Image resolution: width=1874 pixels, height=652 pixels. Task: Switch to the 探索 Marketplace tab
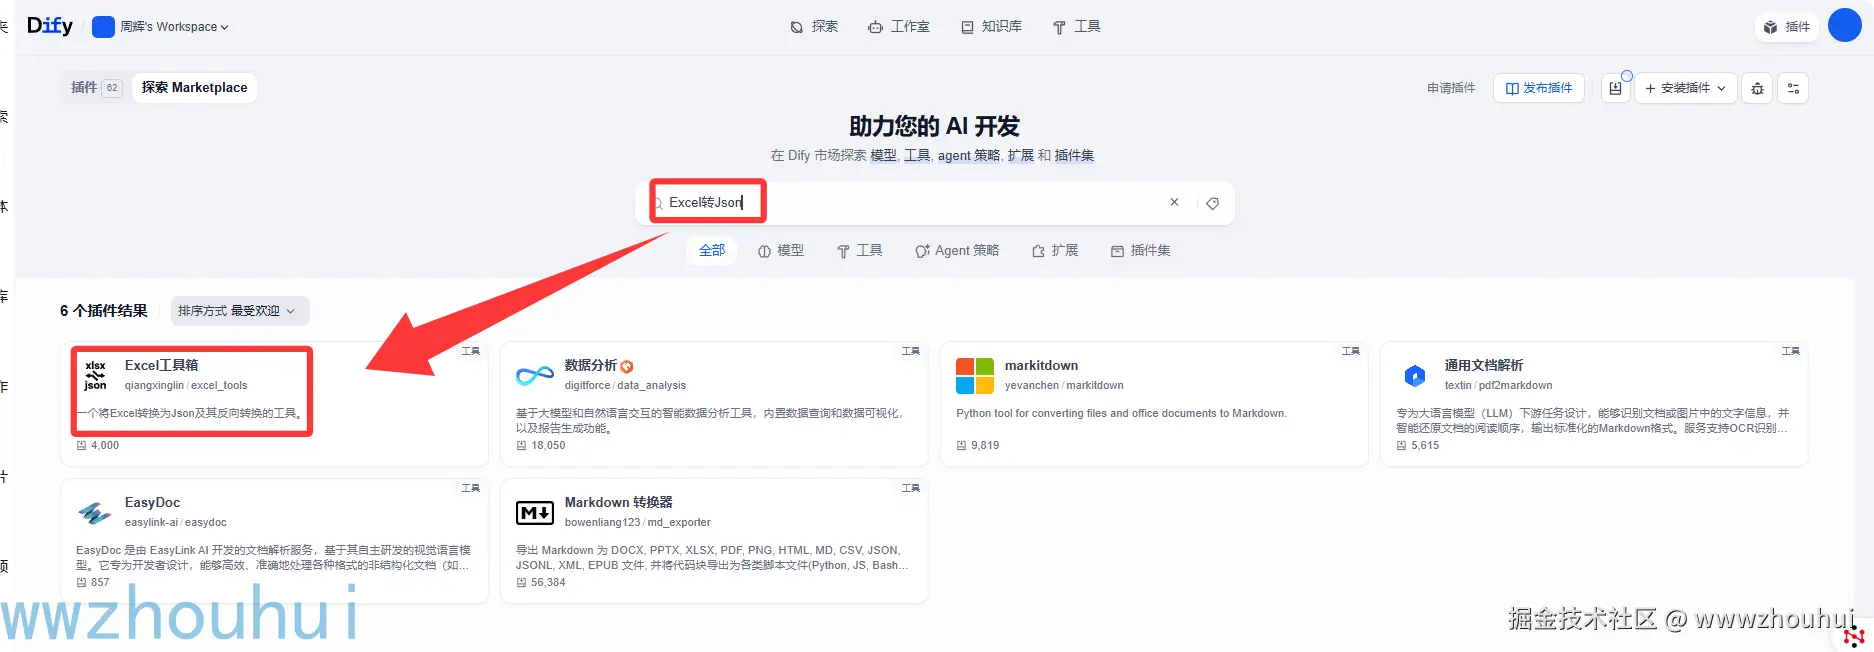[x=194, y=88]
